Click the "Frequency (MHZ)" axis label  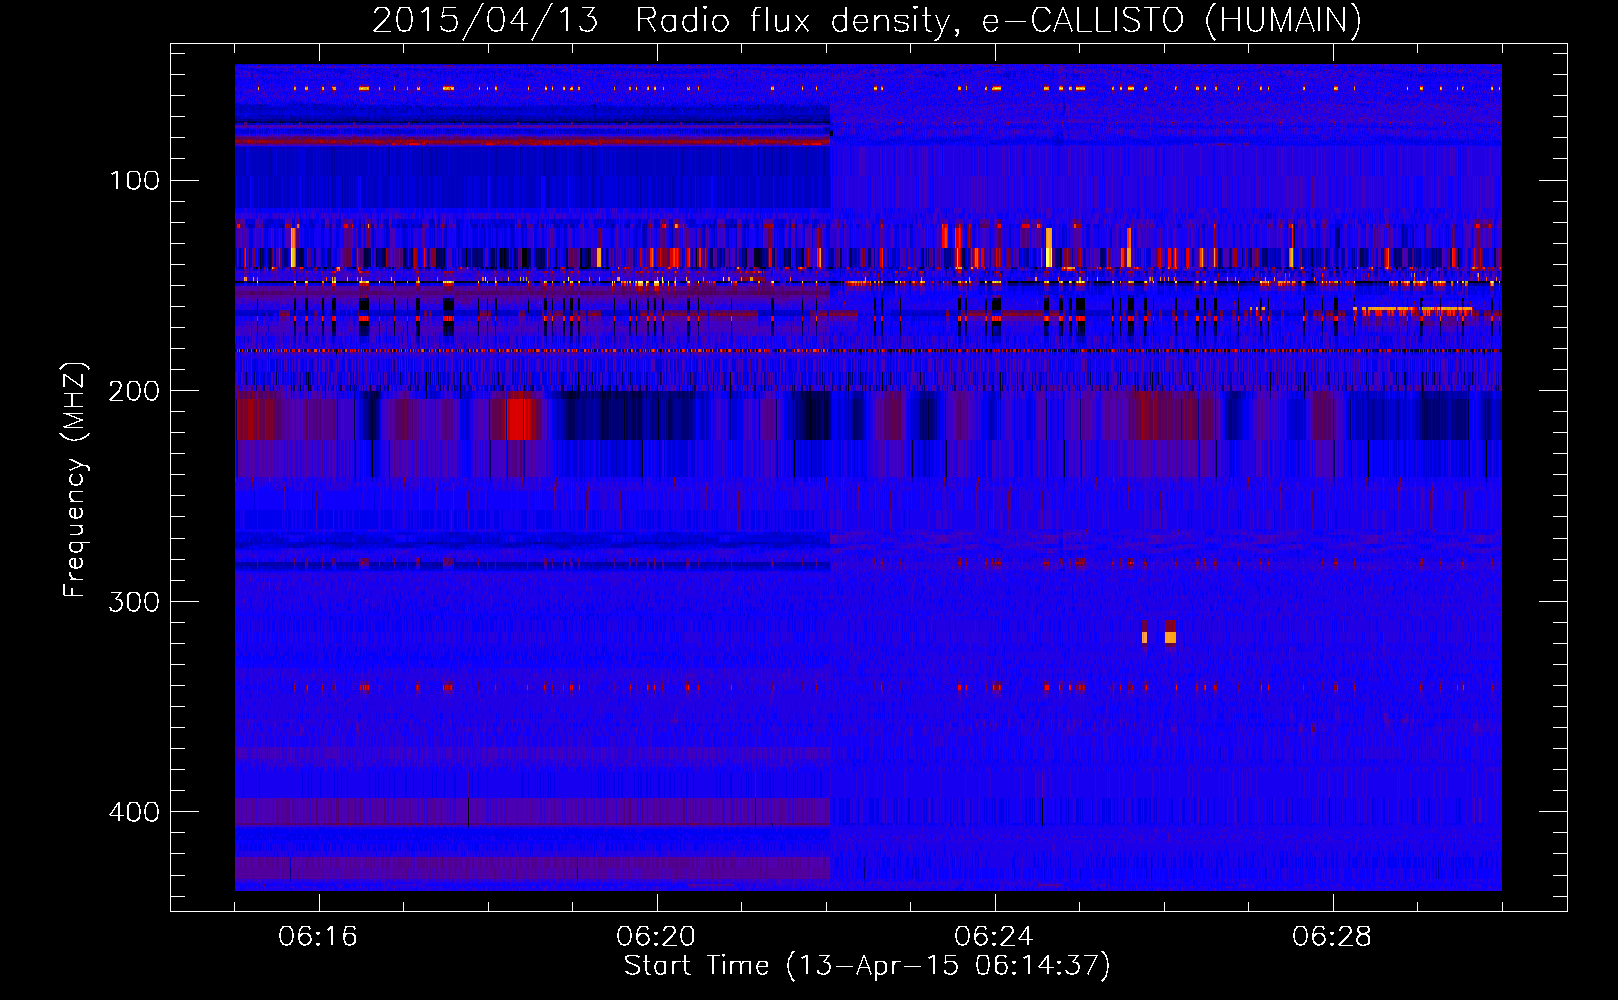pos(75,480)
